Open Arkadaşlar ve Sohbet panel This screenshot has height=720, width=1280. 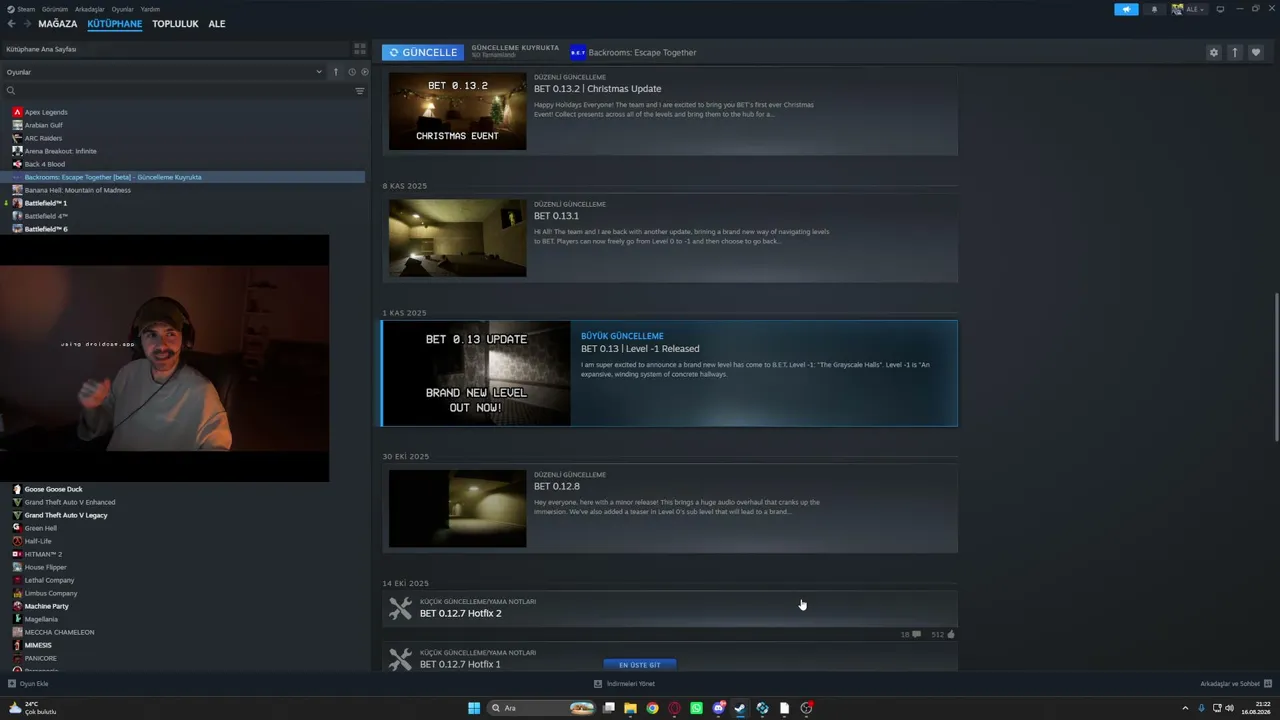click(1236, 684)
